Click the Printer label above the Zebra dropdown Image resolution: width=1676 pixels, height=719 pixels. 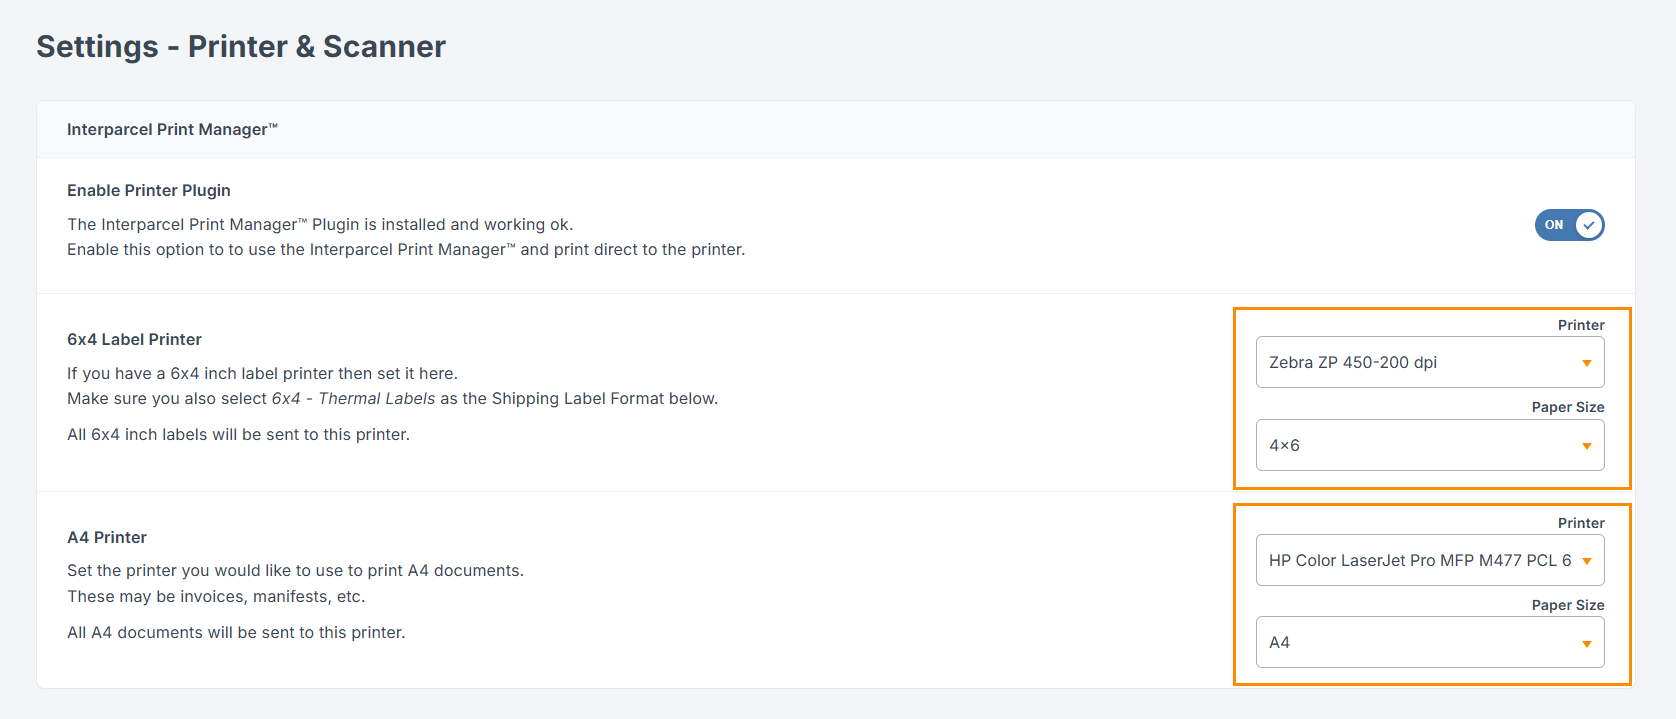tap(1580, 325)
